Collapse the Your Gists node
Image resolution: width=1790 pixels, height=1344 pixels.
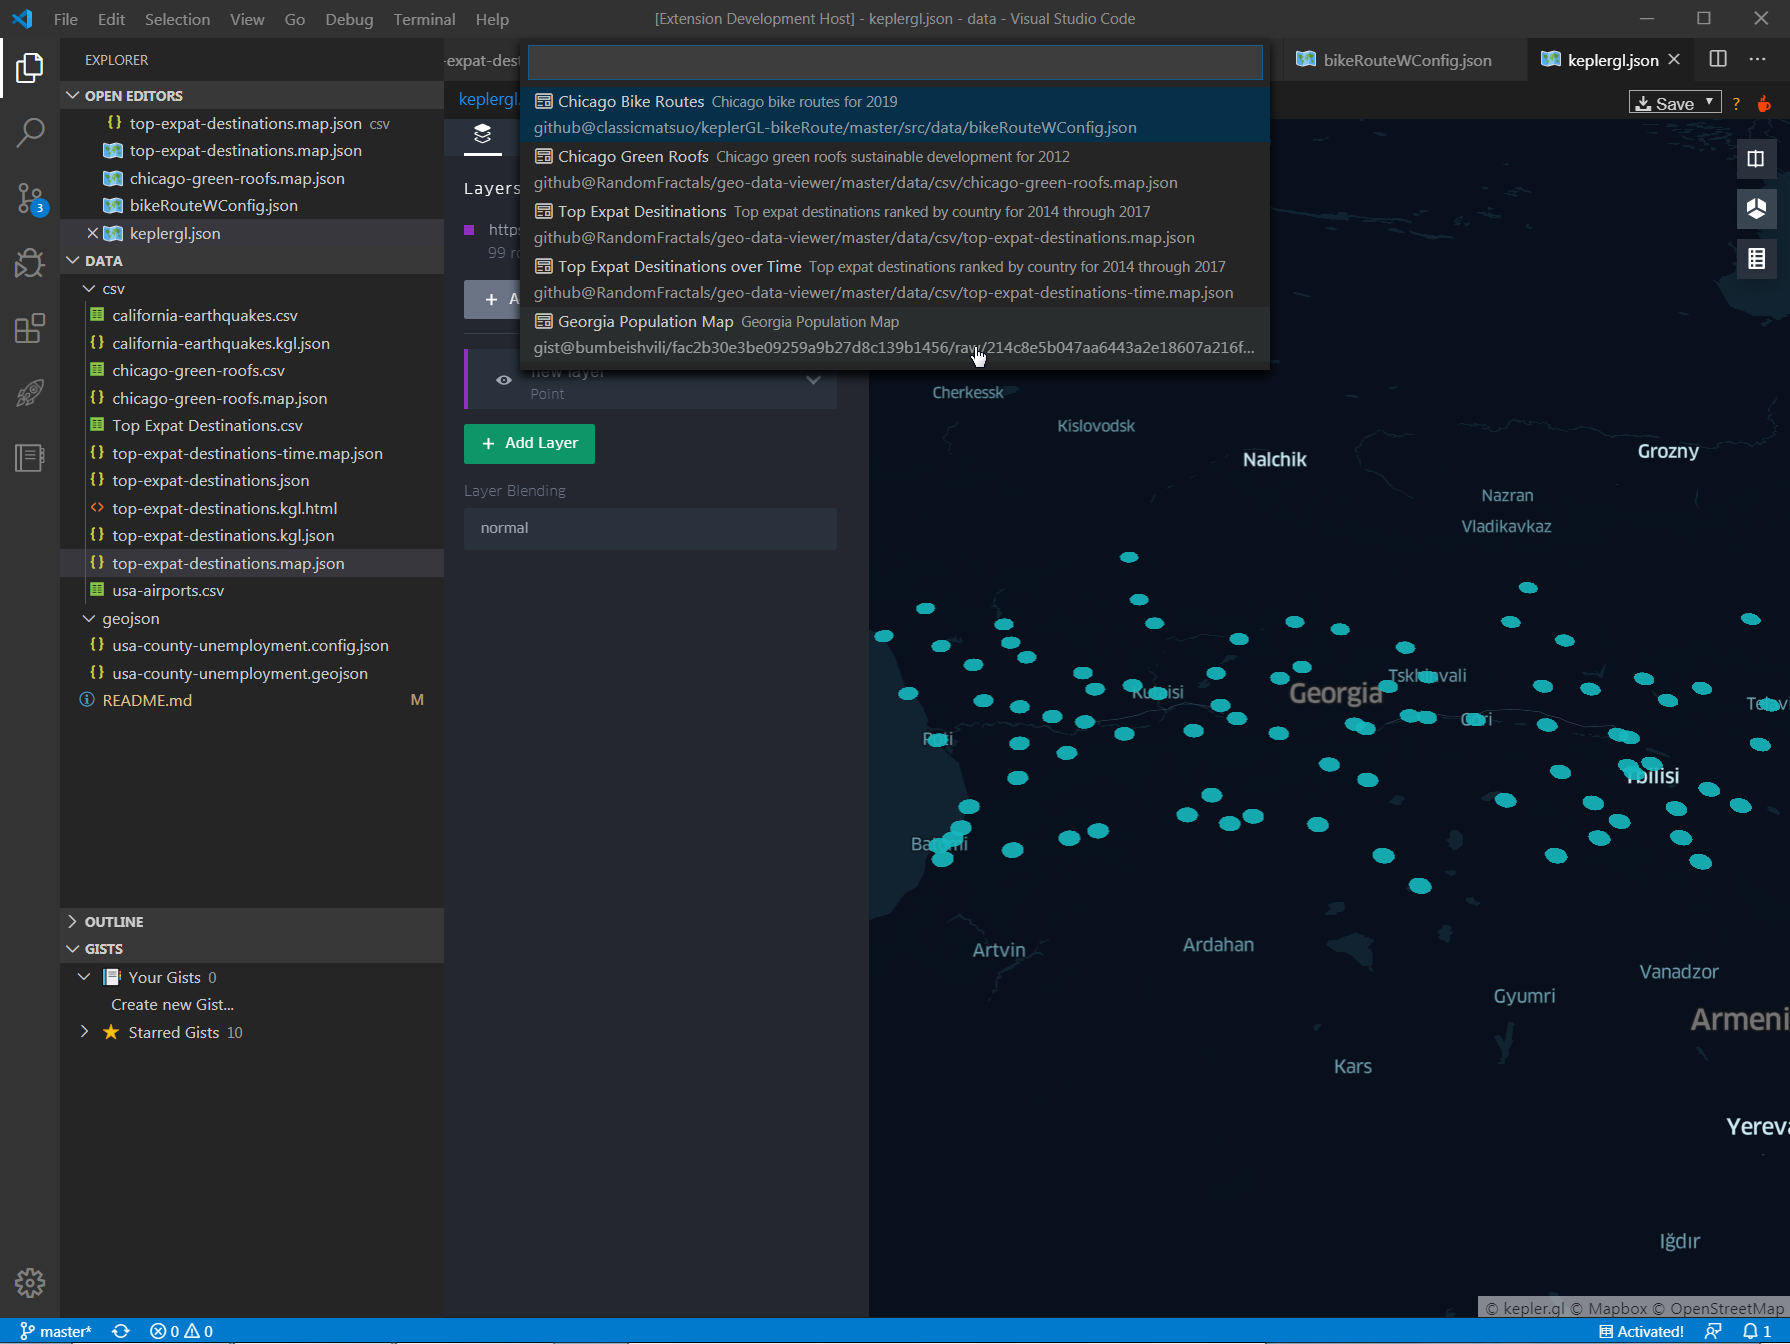click(x=84, y=977)
